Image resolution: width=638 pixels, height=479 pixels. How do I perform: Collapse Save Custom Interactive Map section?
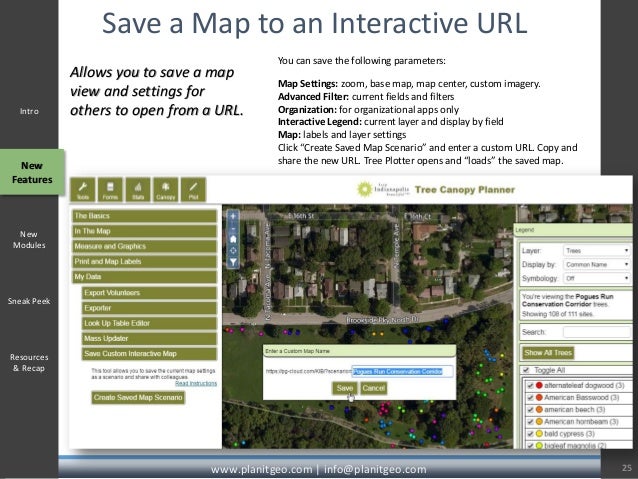pos(149,354)
